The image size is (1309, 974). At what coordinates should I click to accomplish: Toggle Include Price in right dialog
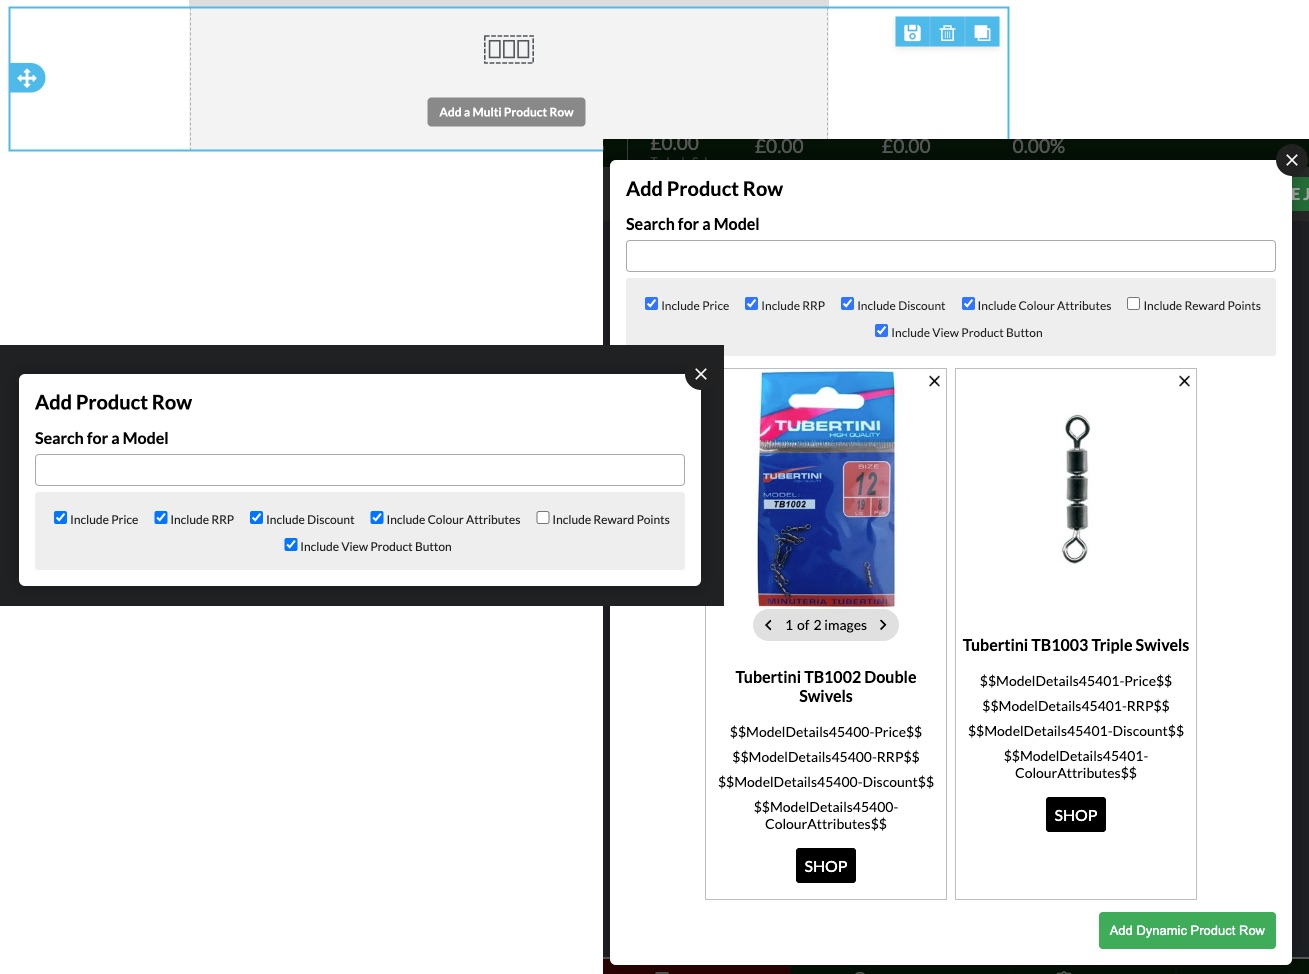(x=651, y=304)
